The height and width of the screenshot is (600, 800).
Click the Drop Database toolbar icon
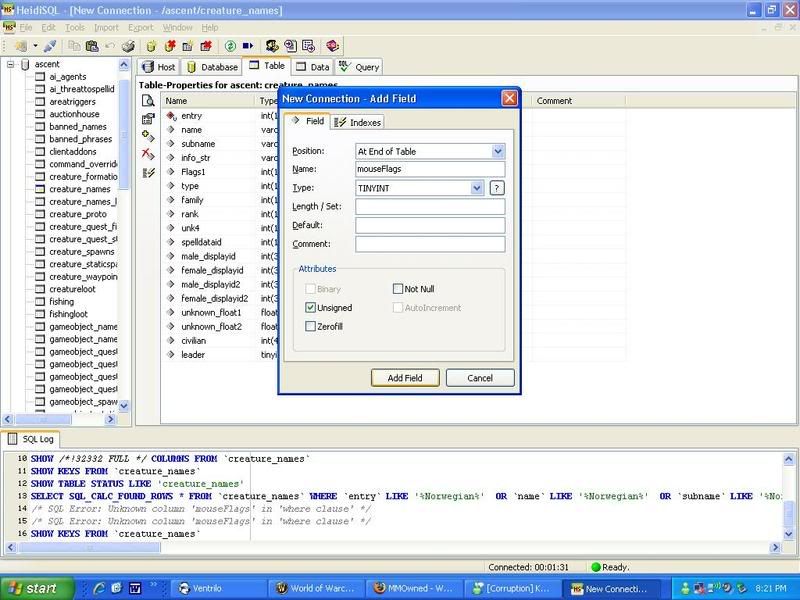[169, 46]
